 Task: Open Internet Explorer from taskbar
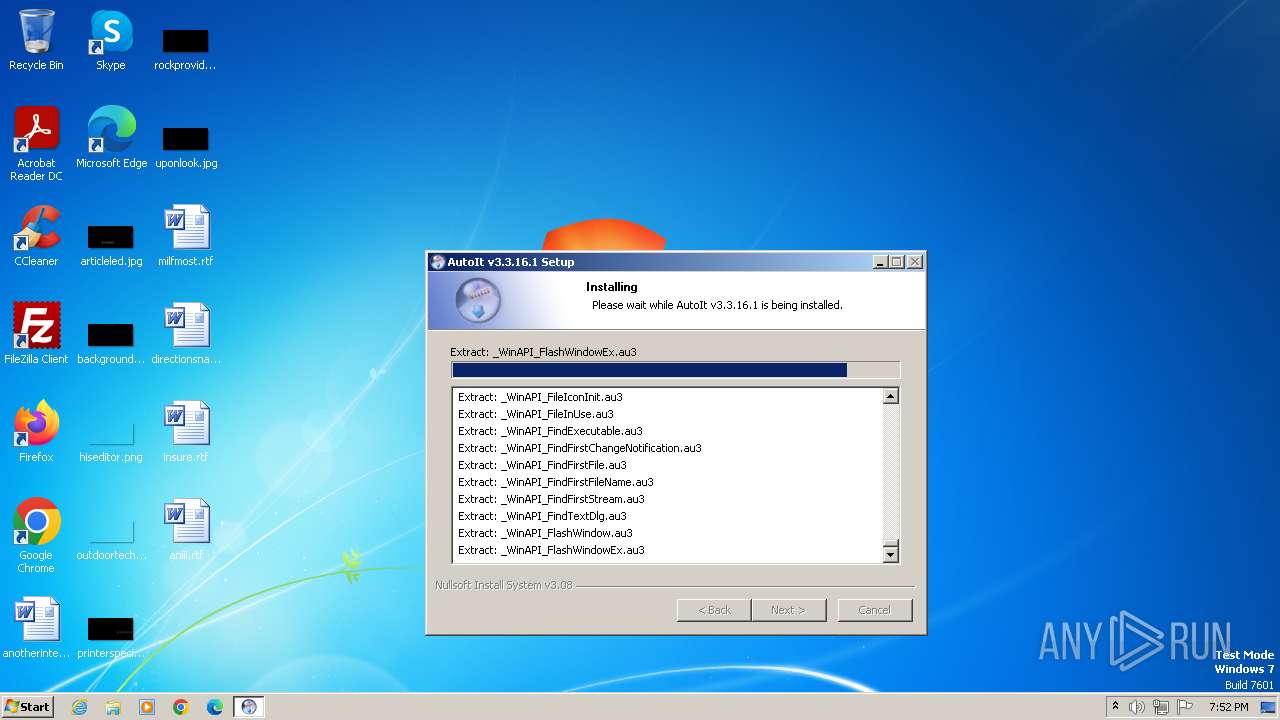click(x=79, y=707)
